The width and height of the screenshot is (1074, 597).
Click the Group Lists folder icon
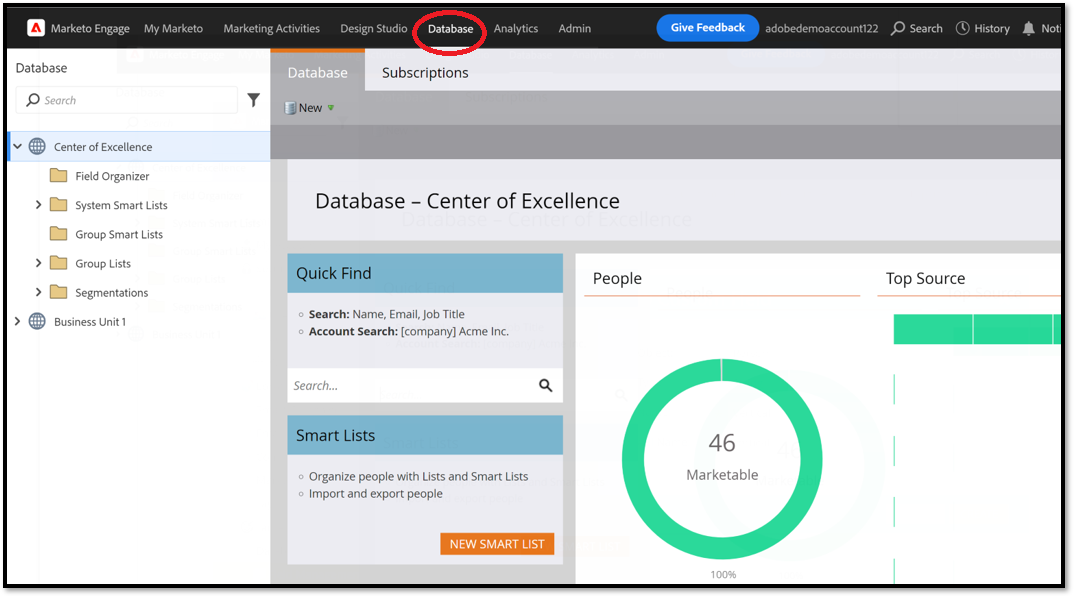(x=59, y=263)
